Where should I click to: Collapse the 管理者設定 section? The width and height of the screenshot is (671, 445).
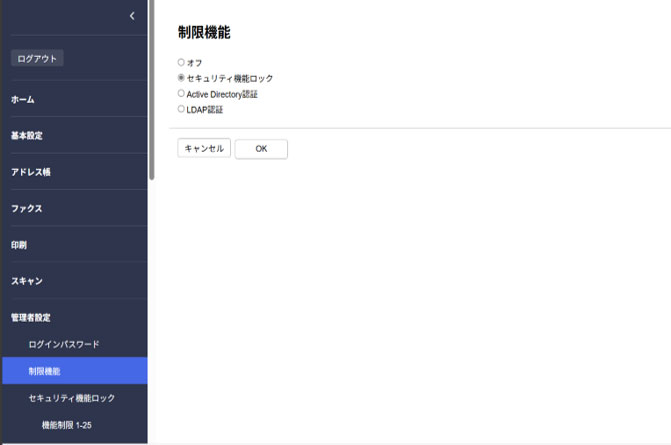coord(30,318)
